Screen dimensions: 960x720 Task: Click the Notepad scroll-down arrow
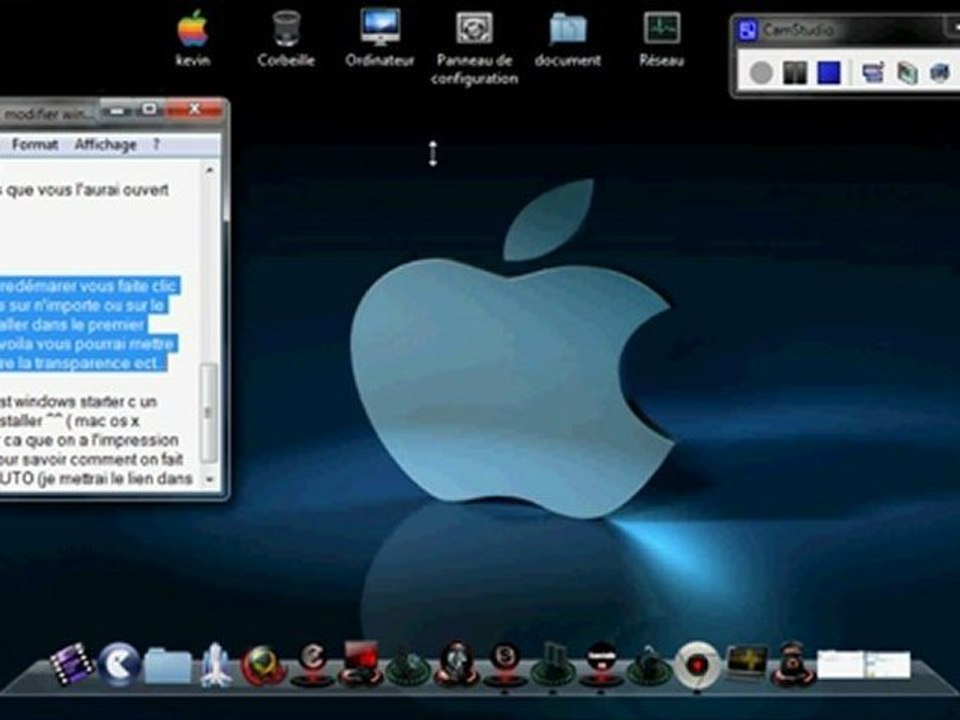coord(209,479)
